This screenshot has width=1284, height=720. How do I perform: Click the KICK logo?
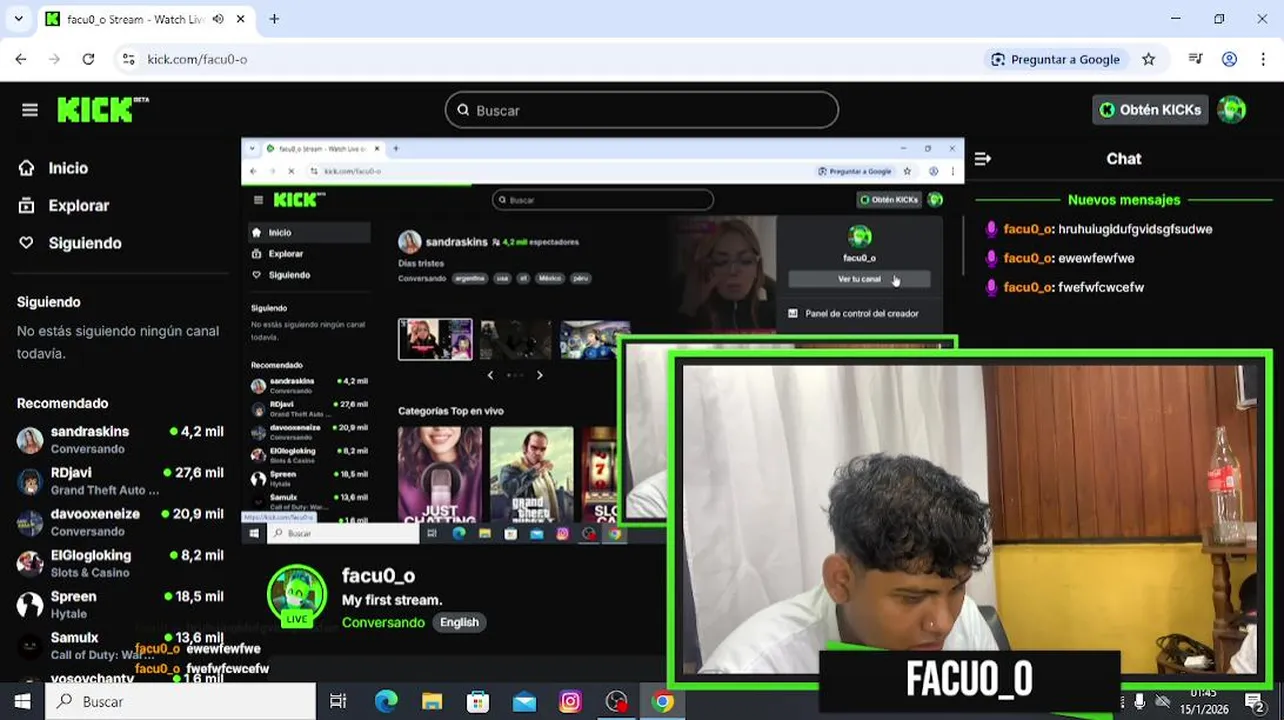[102, 109]
